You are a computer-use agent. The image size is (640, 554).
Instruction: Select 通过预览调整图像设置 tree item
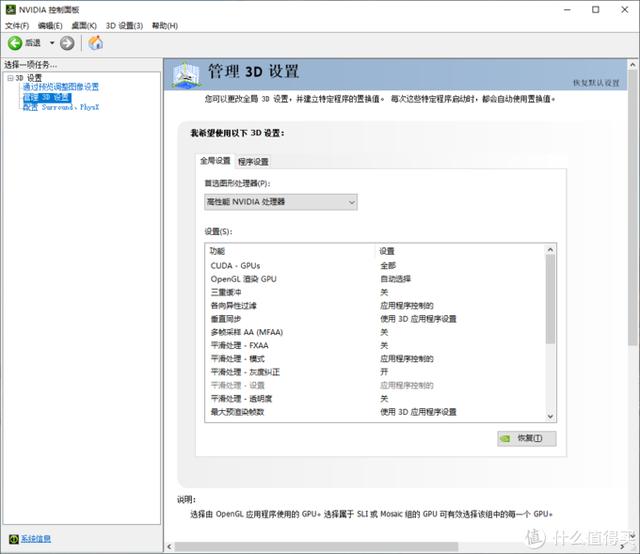tap(61, 87)
